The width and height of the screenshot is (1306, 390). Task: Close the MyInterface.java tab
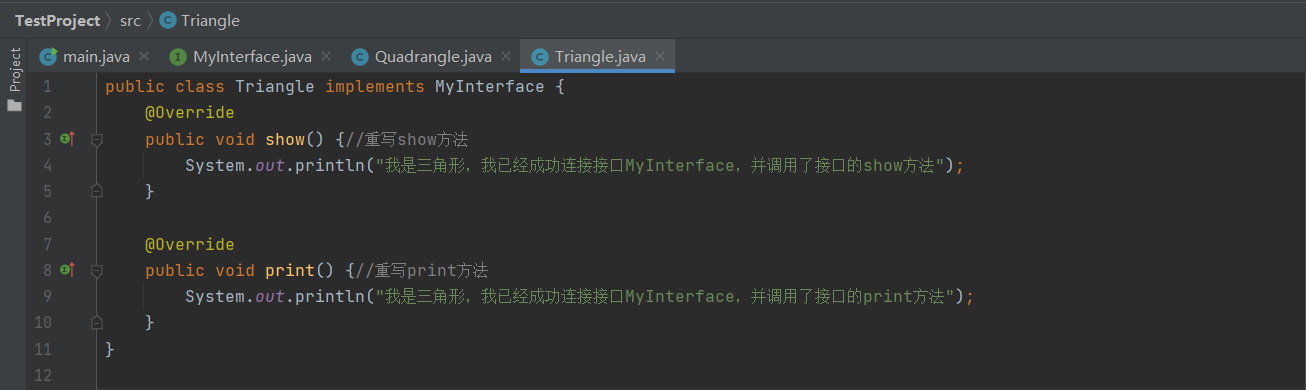click(326, 57)
